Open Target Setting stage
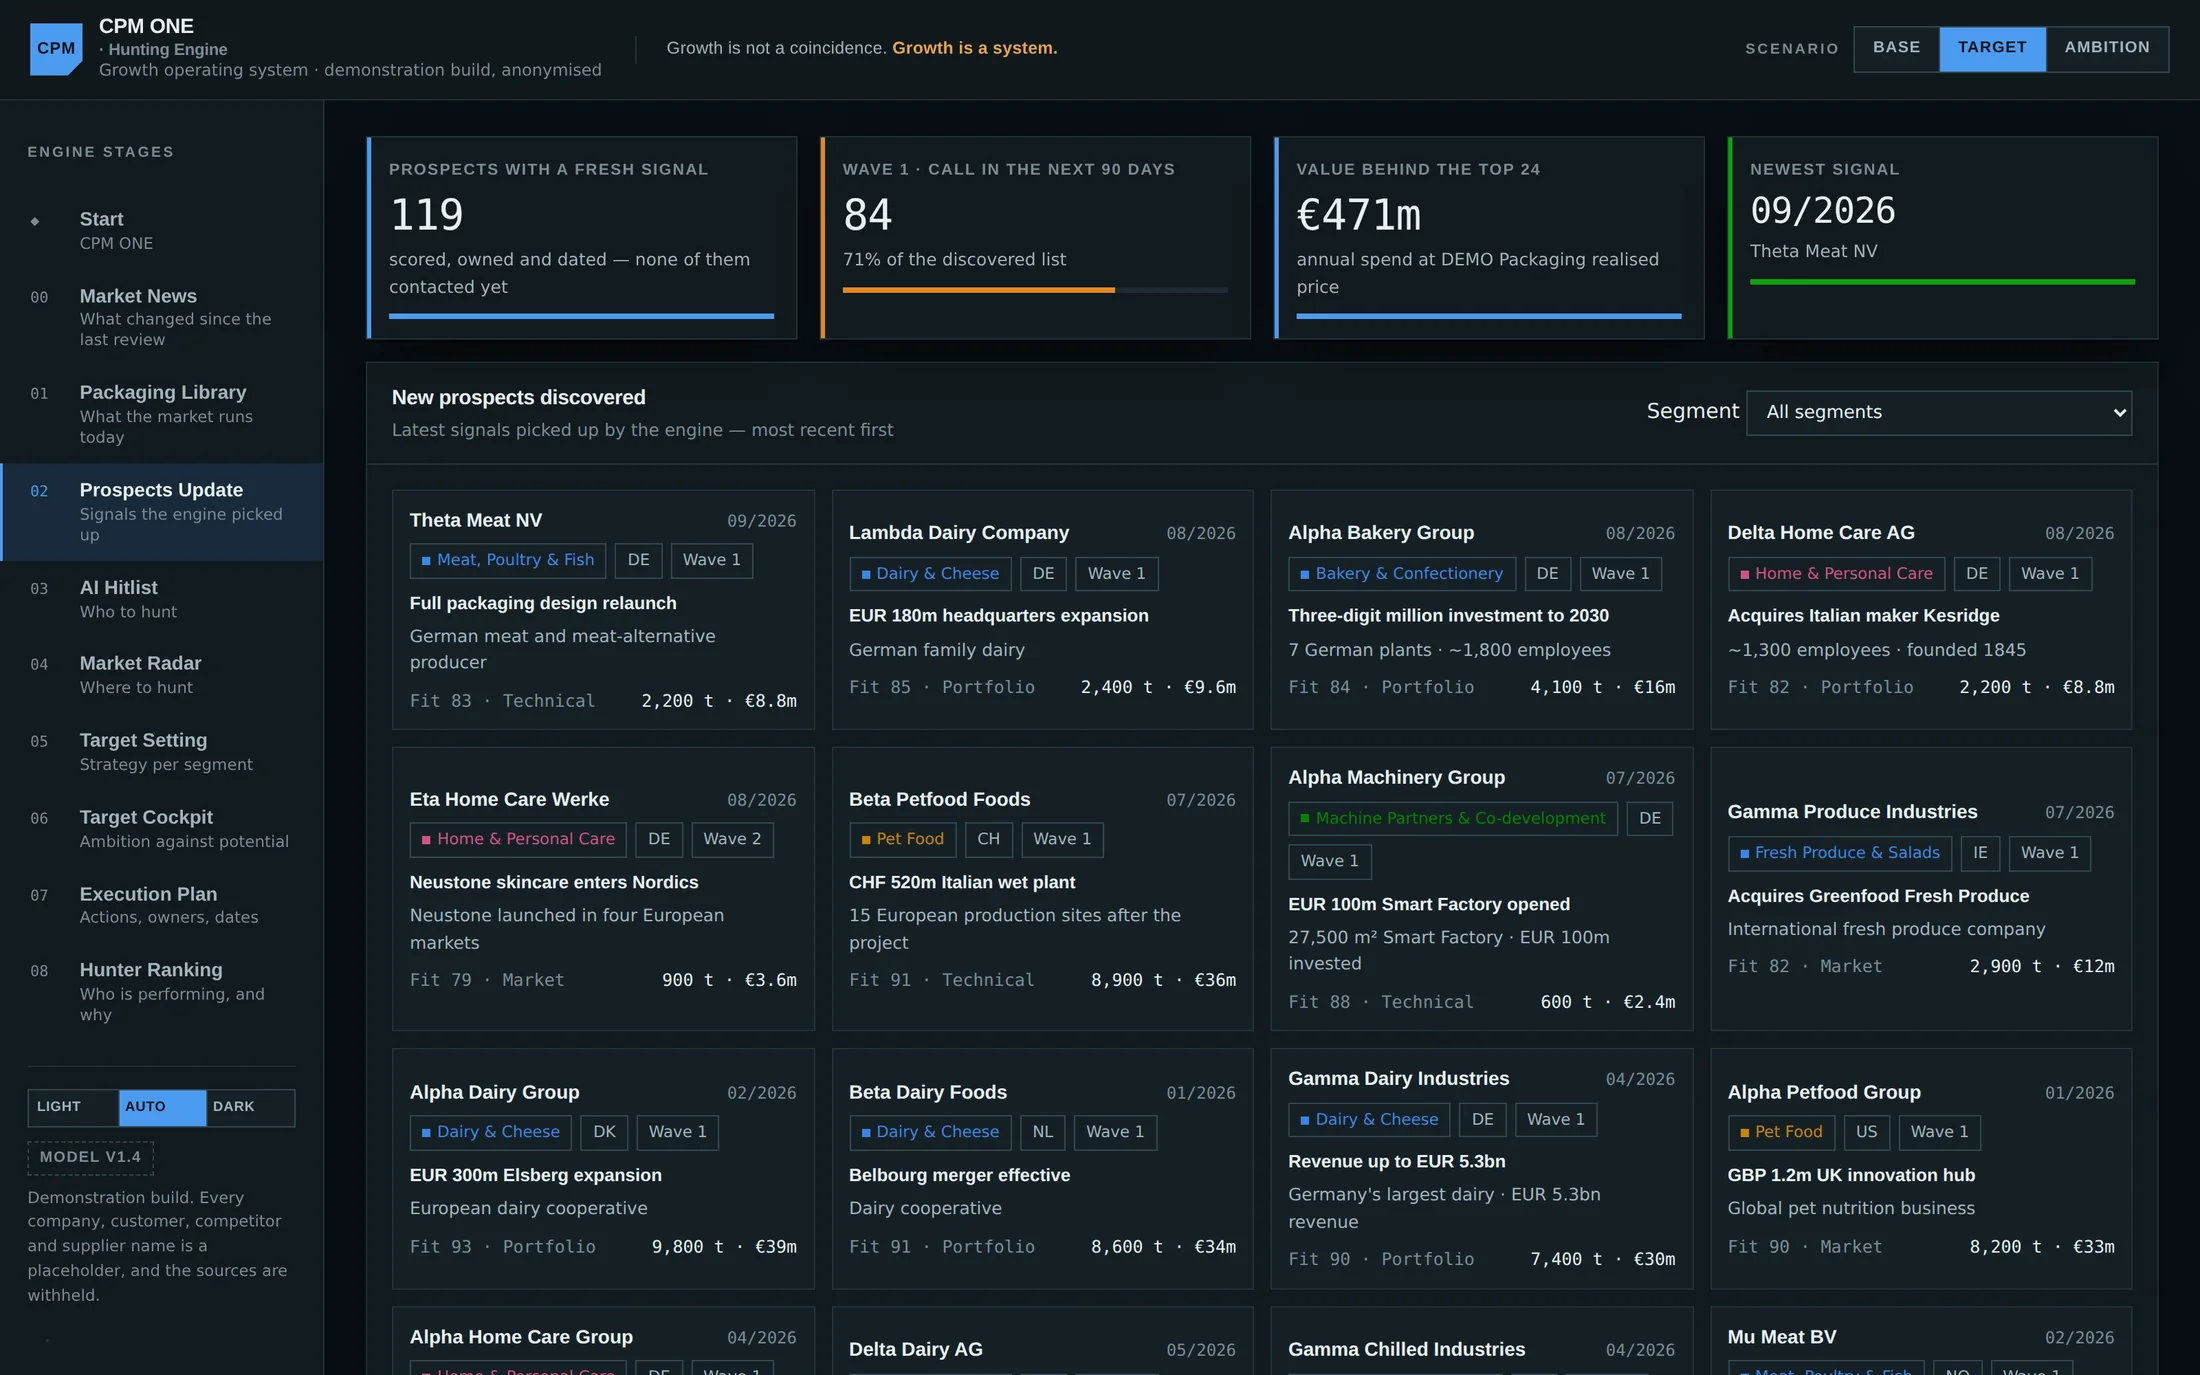The width and height of the screenshot is (2200, 1375). tap(162, 751)
